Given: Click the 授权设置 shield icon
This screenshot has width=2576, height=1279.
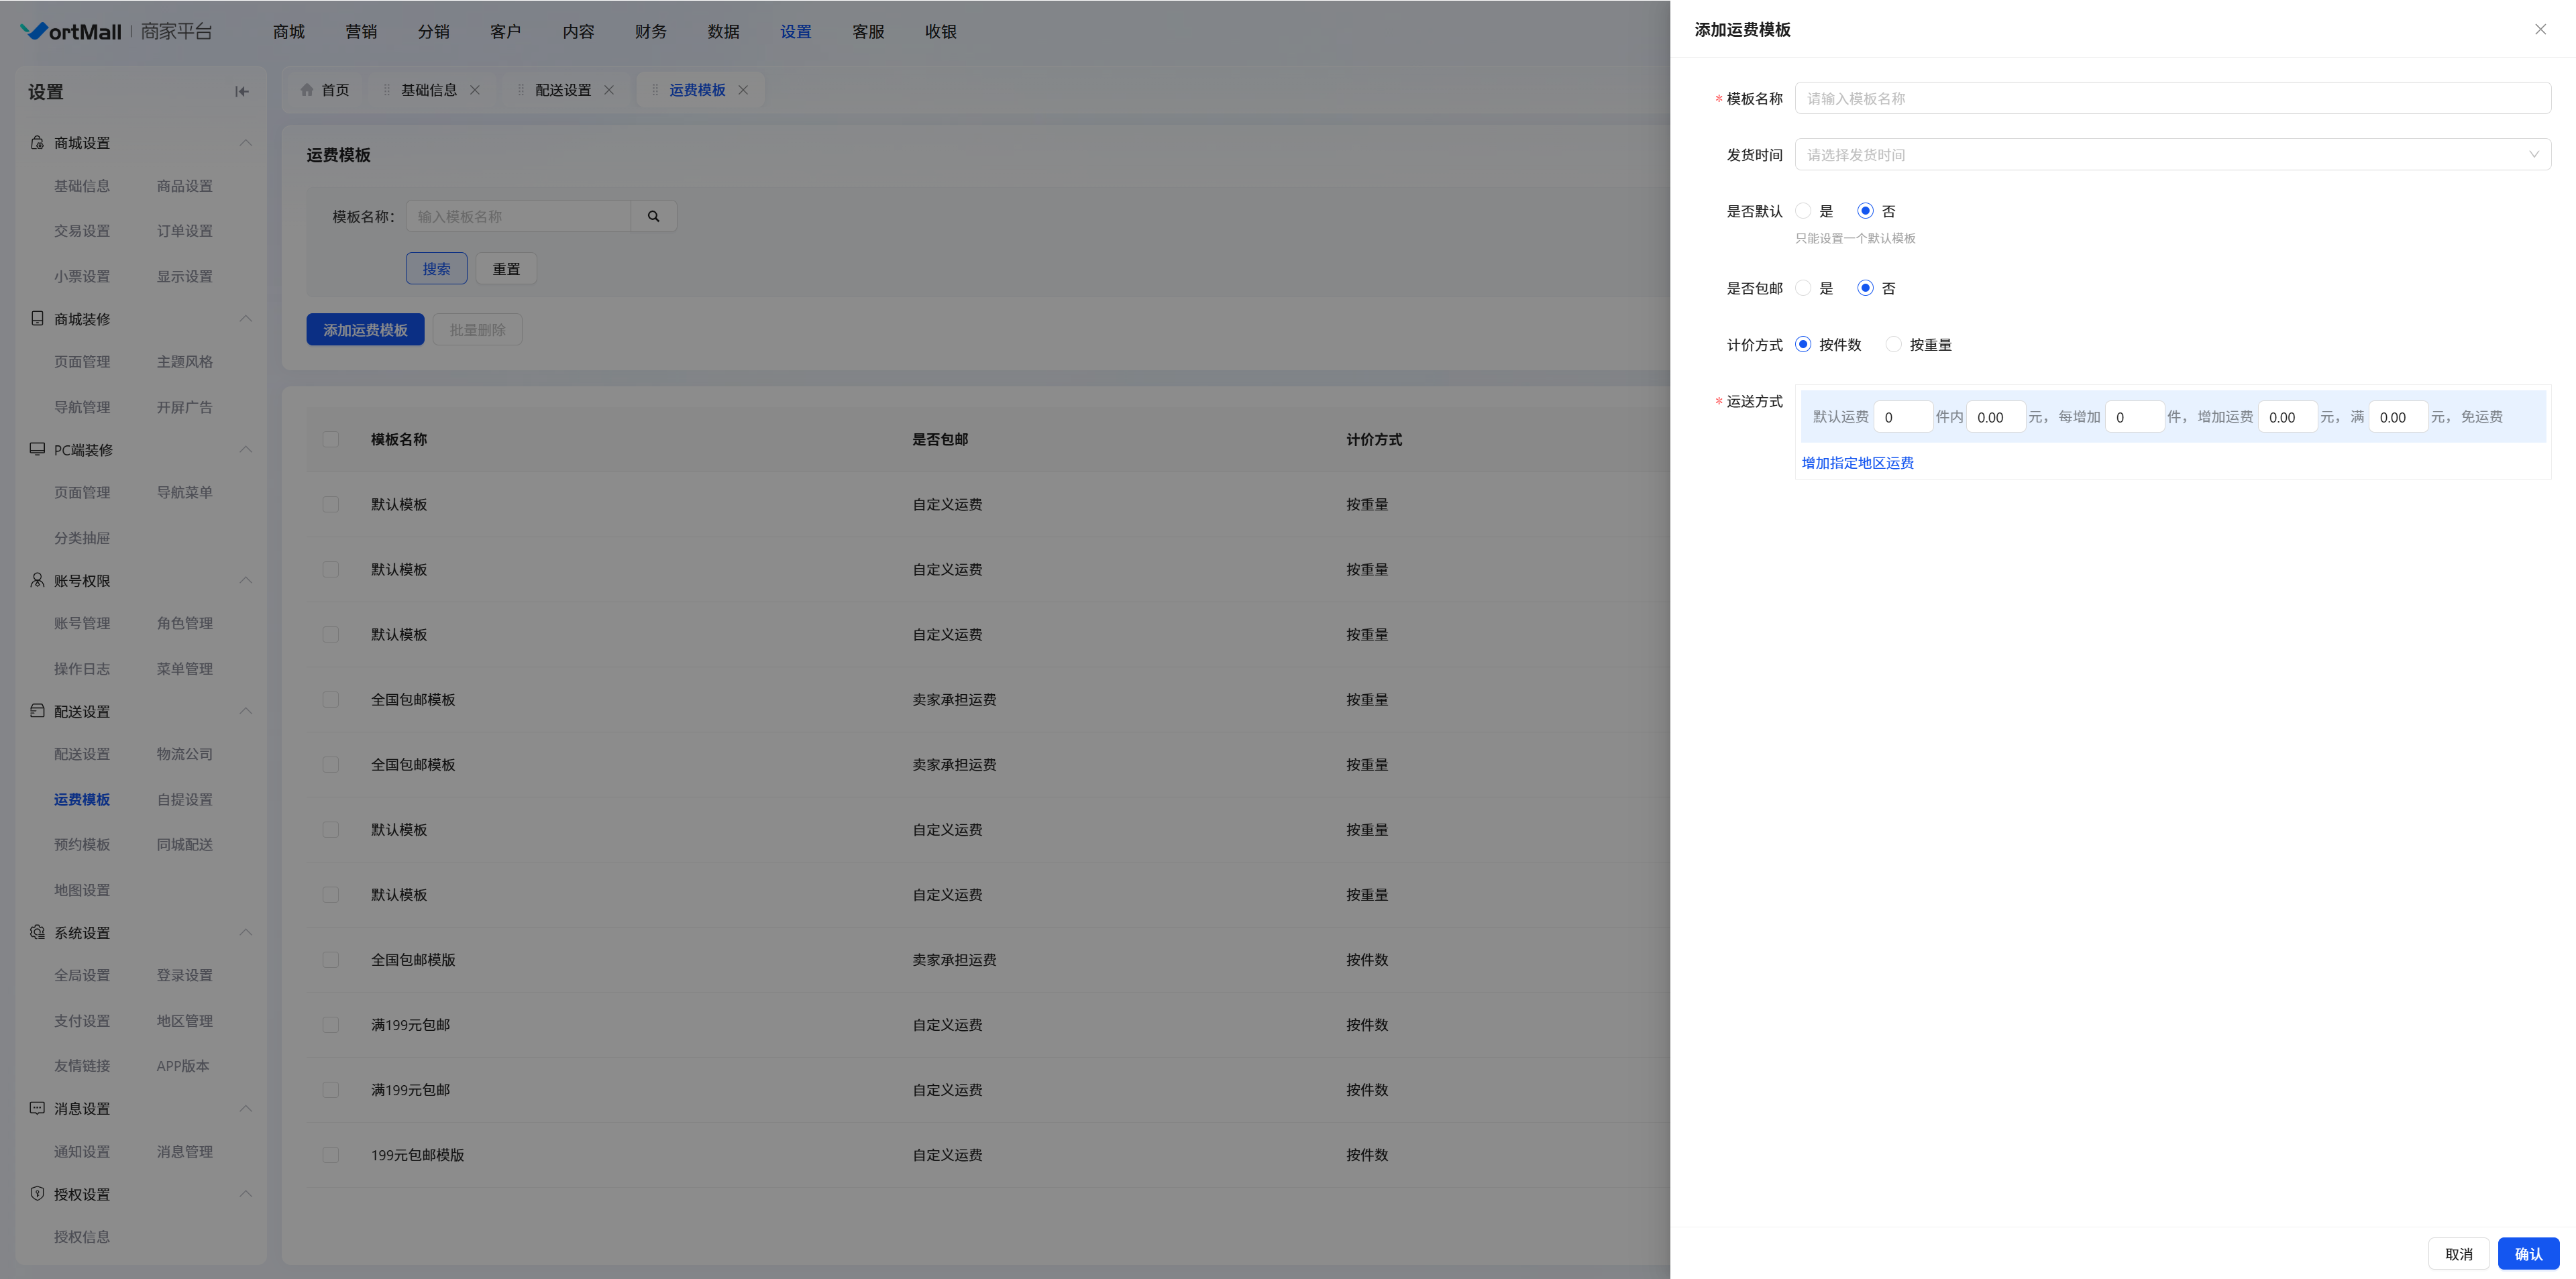Looking at the screenshot, I should point(37,1194).
